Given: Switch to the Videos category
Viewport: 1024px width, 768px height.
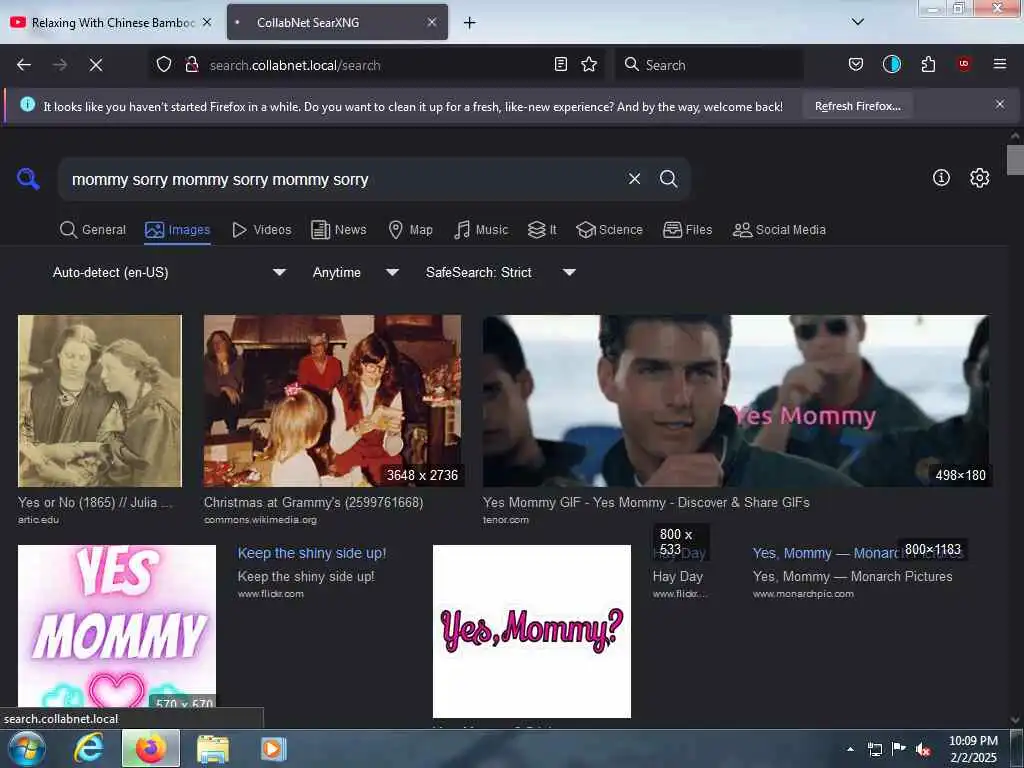Looking at the screenshot, I should click(262, 230).
